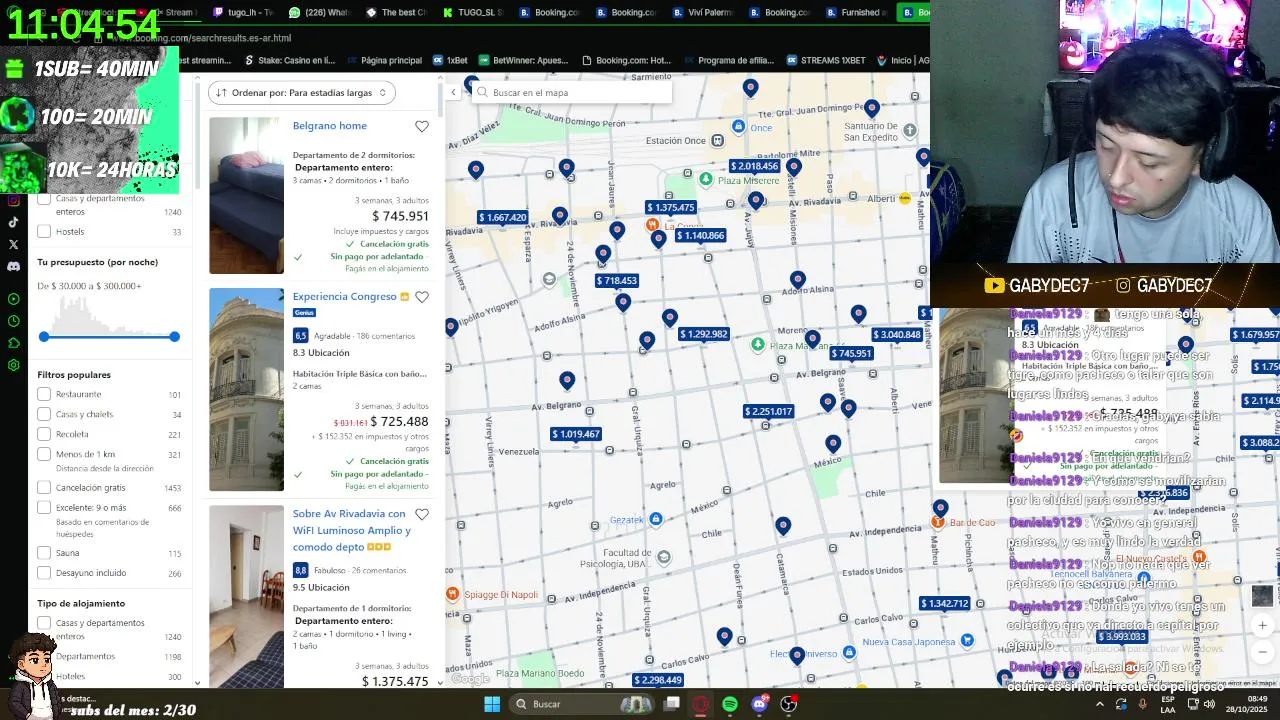This screenshot has height=720, width=1280.
Task: Select the $ 2.018.456 map price marker
Action: (754, 166)
